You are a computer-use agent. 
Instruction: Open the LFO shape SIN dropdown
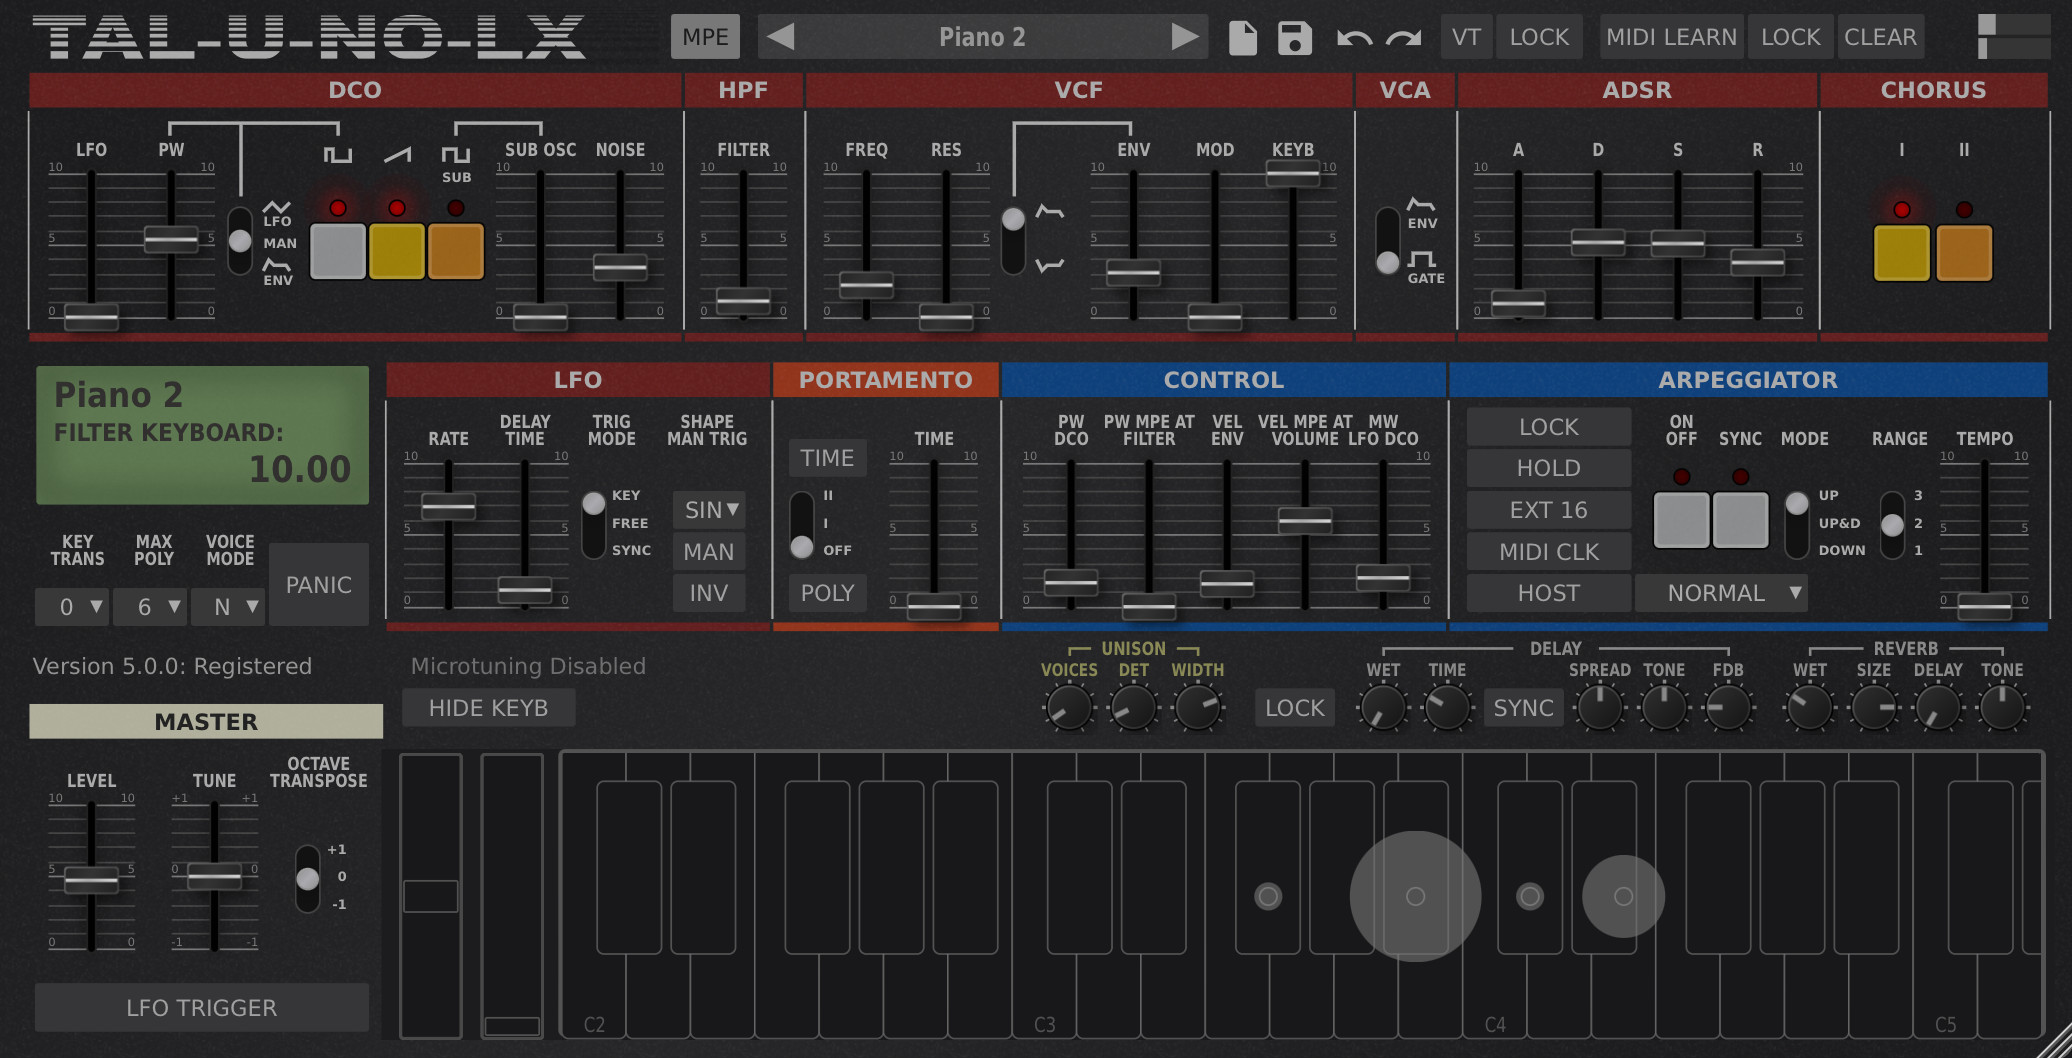point(709,510)
